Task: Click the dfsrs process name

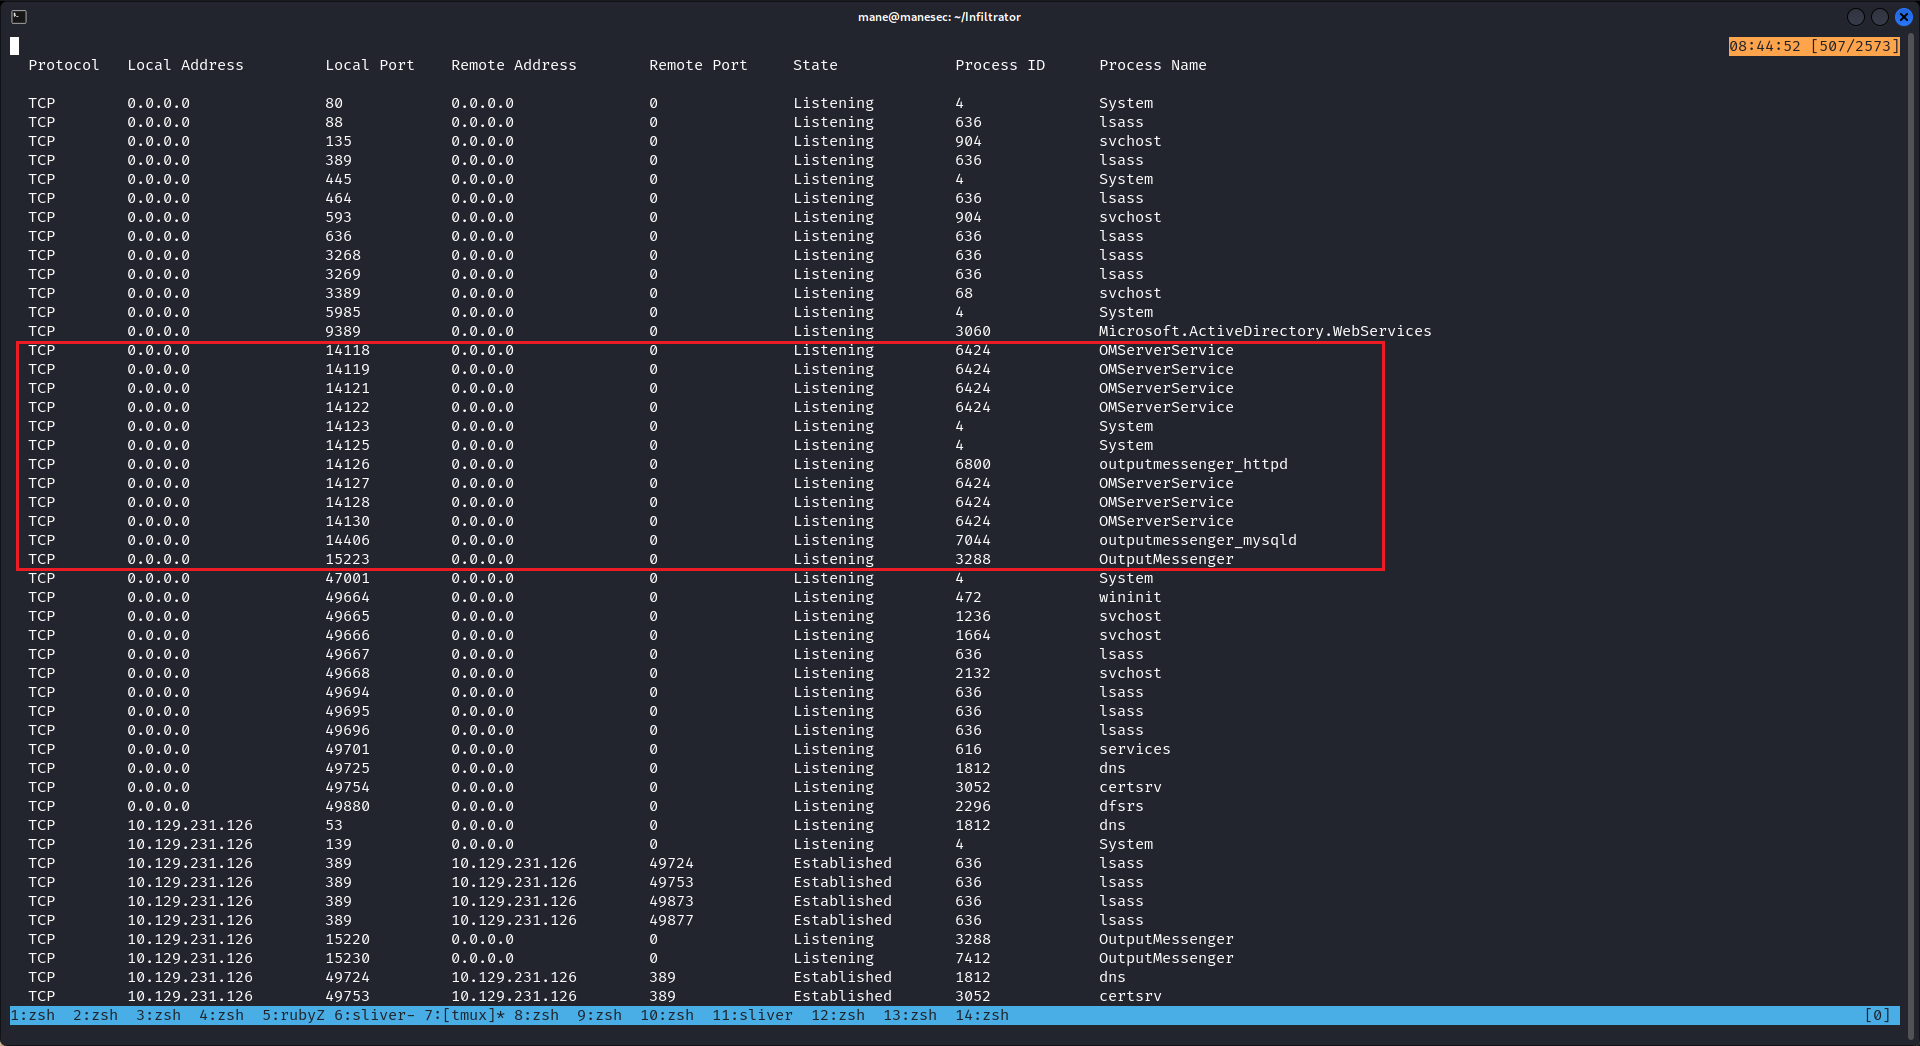Action: click(1121, 806)
